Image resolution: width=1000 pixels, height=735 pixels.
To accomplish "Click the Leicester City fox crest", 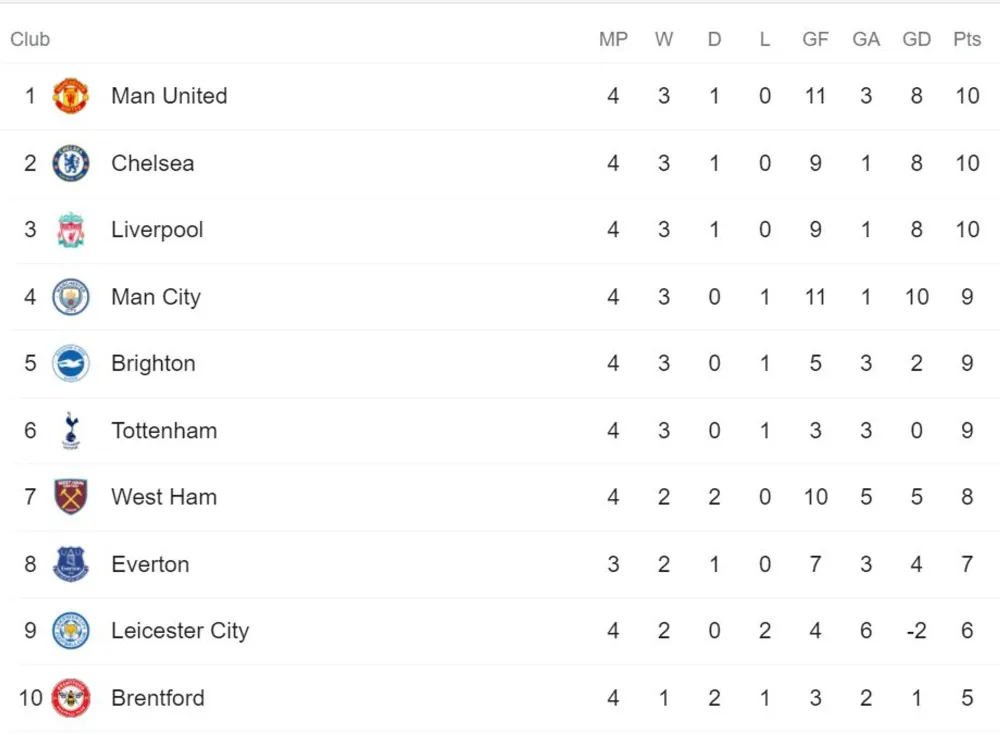I will [71, 630].
